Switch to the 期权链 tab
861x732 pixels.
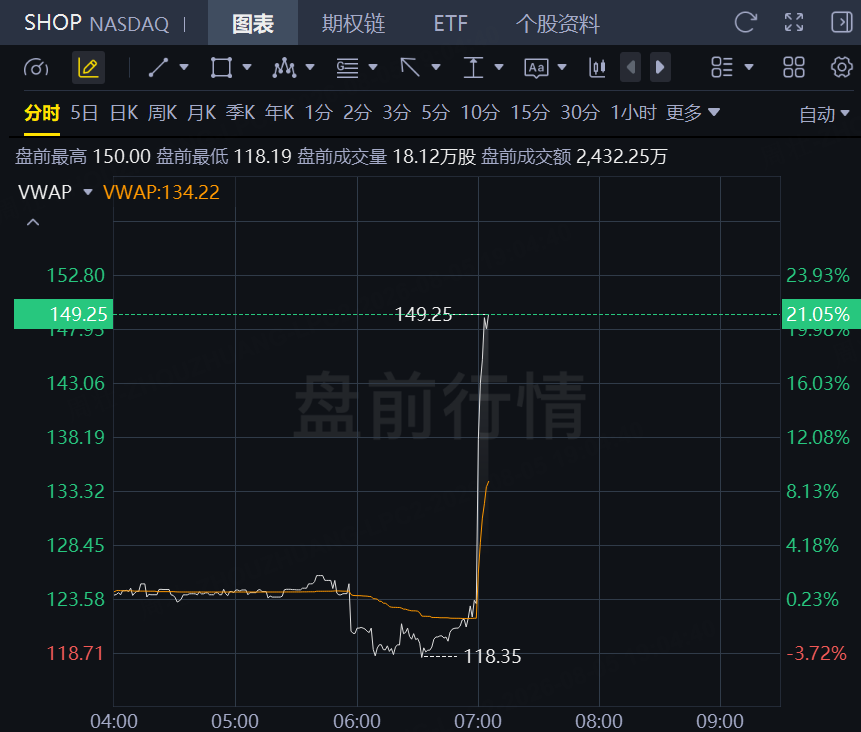pos(354,23)
